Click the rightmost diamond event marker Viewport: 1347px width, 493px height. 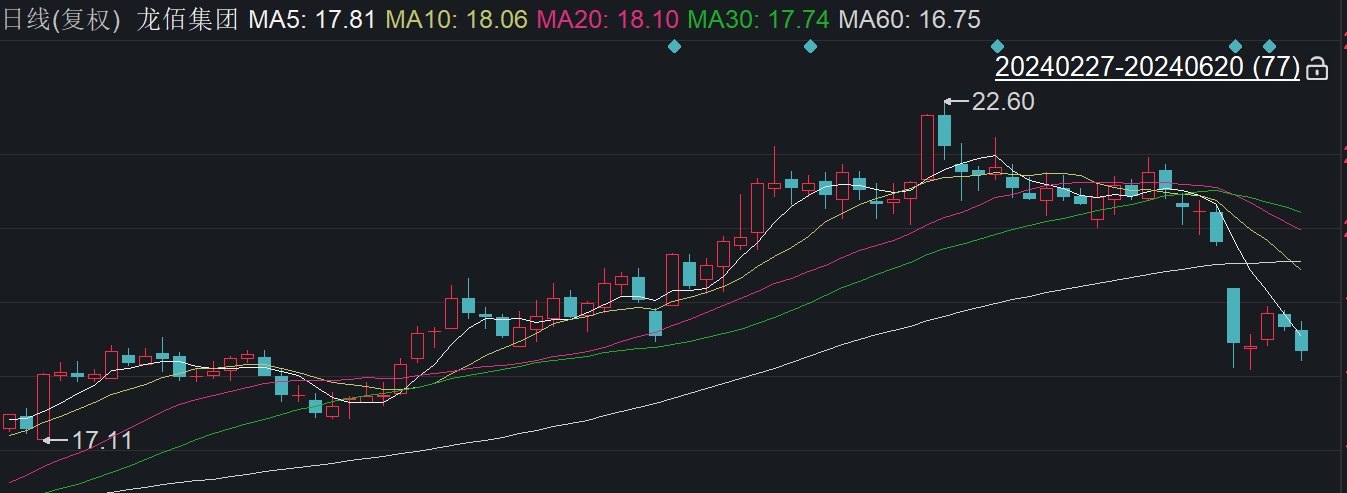tap(1269, 46)
